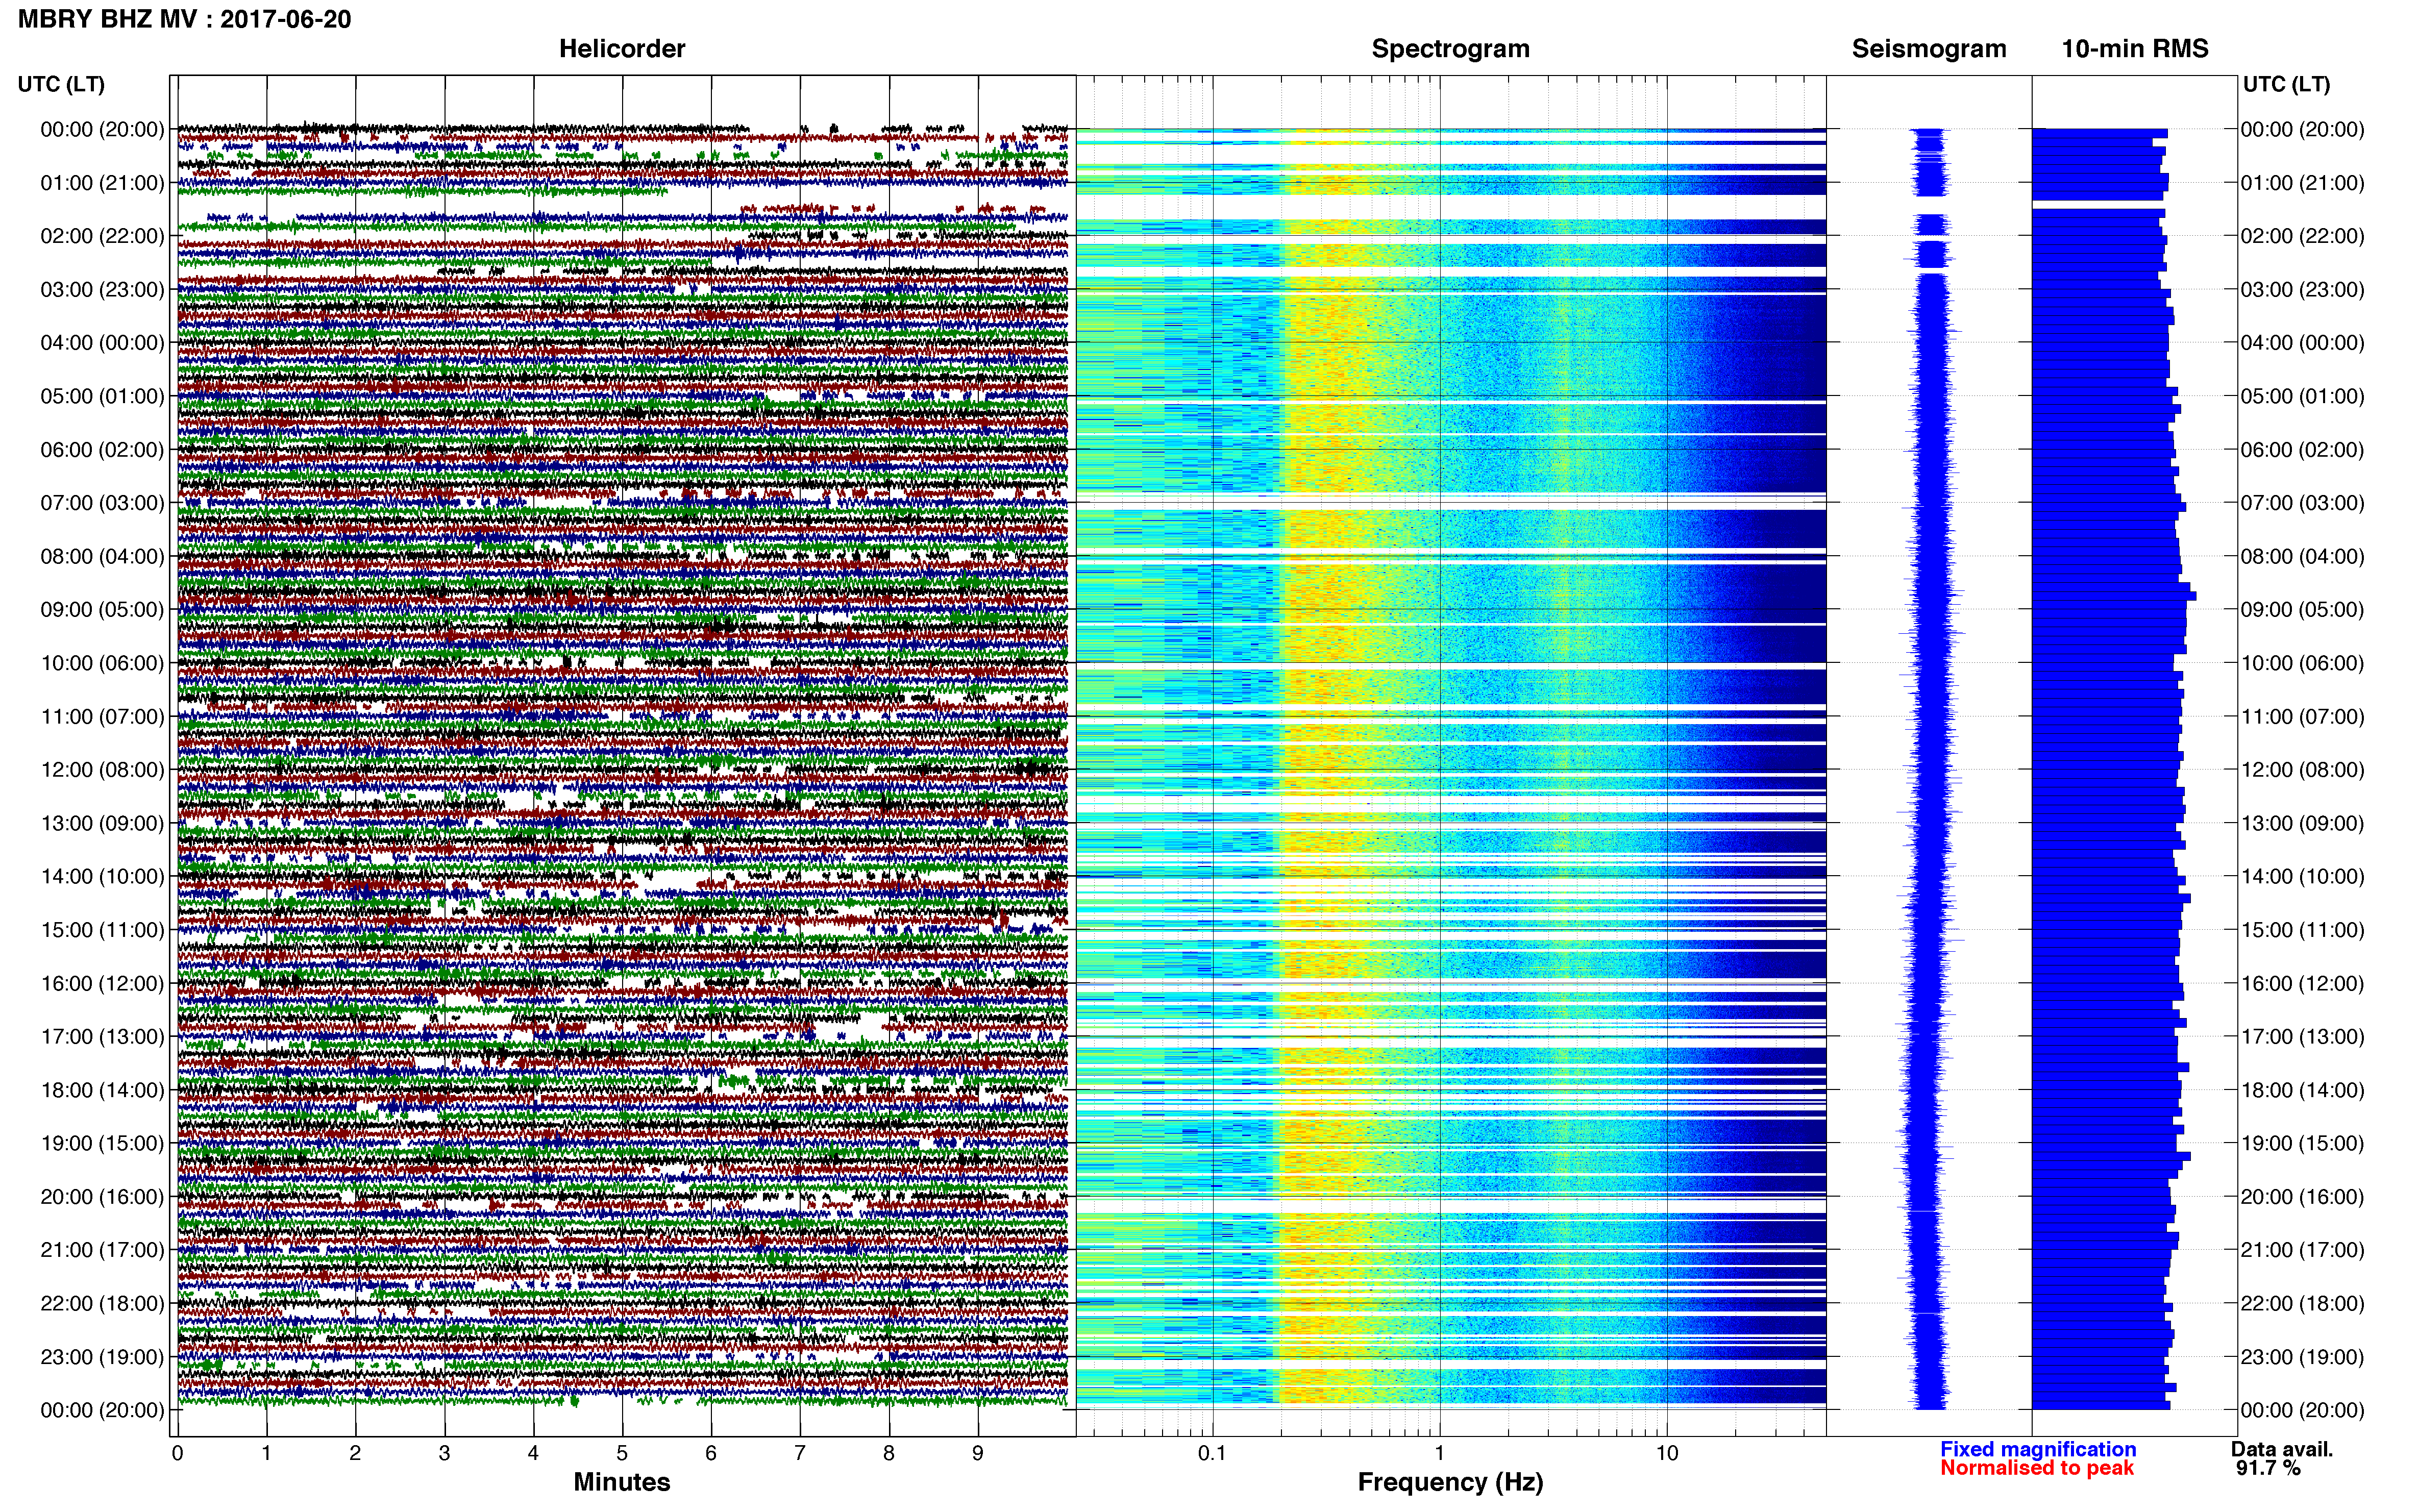Click '22:00 (18:00)' on the right time axis
The height and width of the screenshot is (1512, 2419).
[2302, 1304]
